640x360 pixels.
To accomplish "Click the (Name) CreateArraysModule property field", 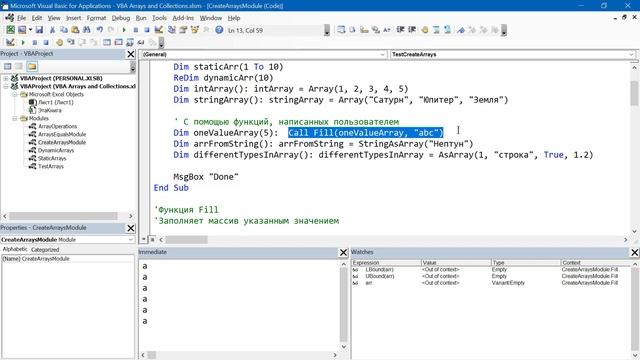I will pyautogui.click(x=67, y=259).
